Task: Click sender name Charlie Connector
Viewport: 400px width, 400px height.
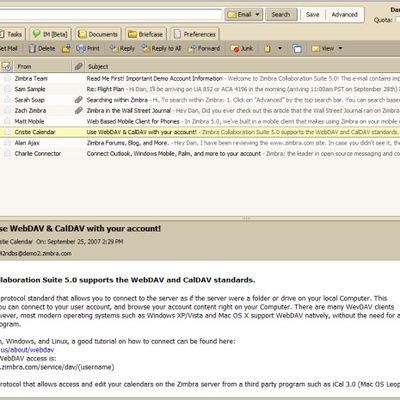Action: pyautogui.click(x=38, y=153)
